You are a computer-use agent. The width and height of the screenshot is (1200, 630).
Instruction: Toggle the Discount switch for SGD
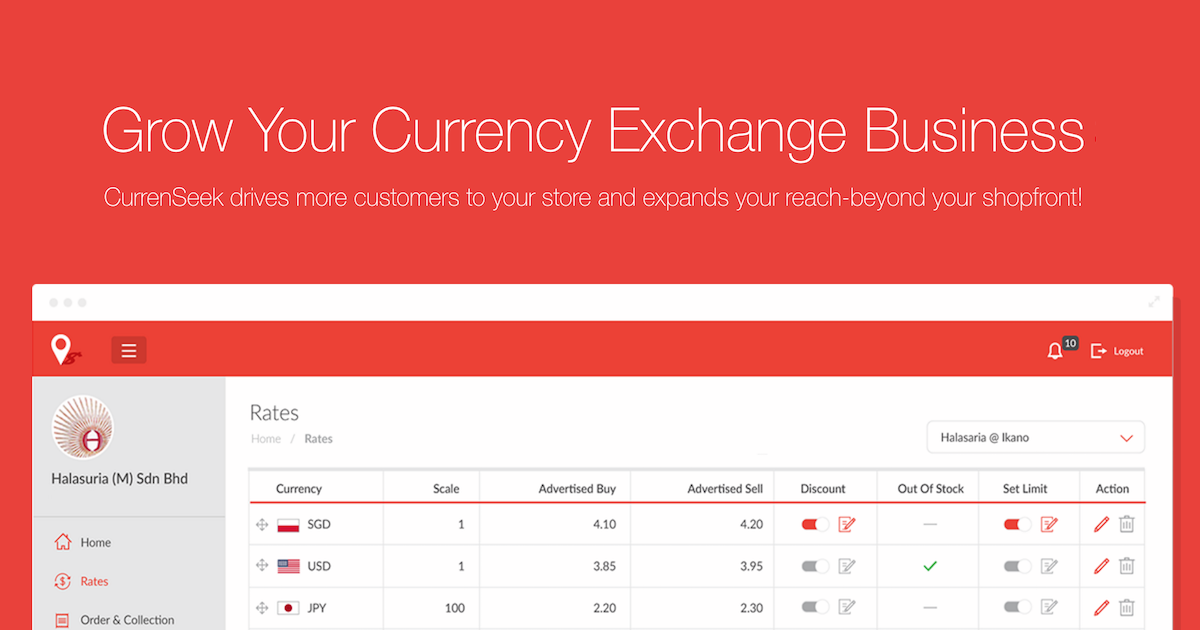815,524
